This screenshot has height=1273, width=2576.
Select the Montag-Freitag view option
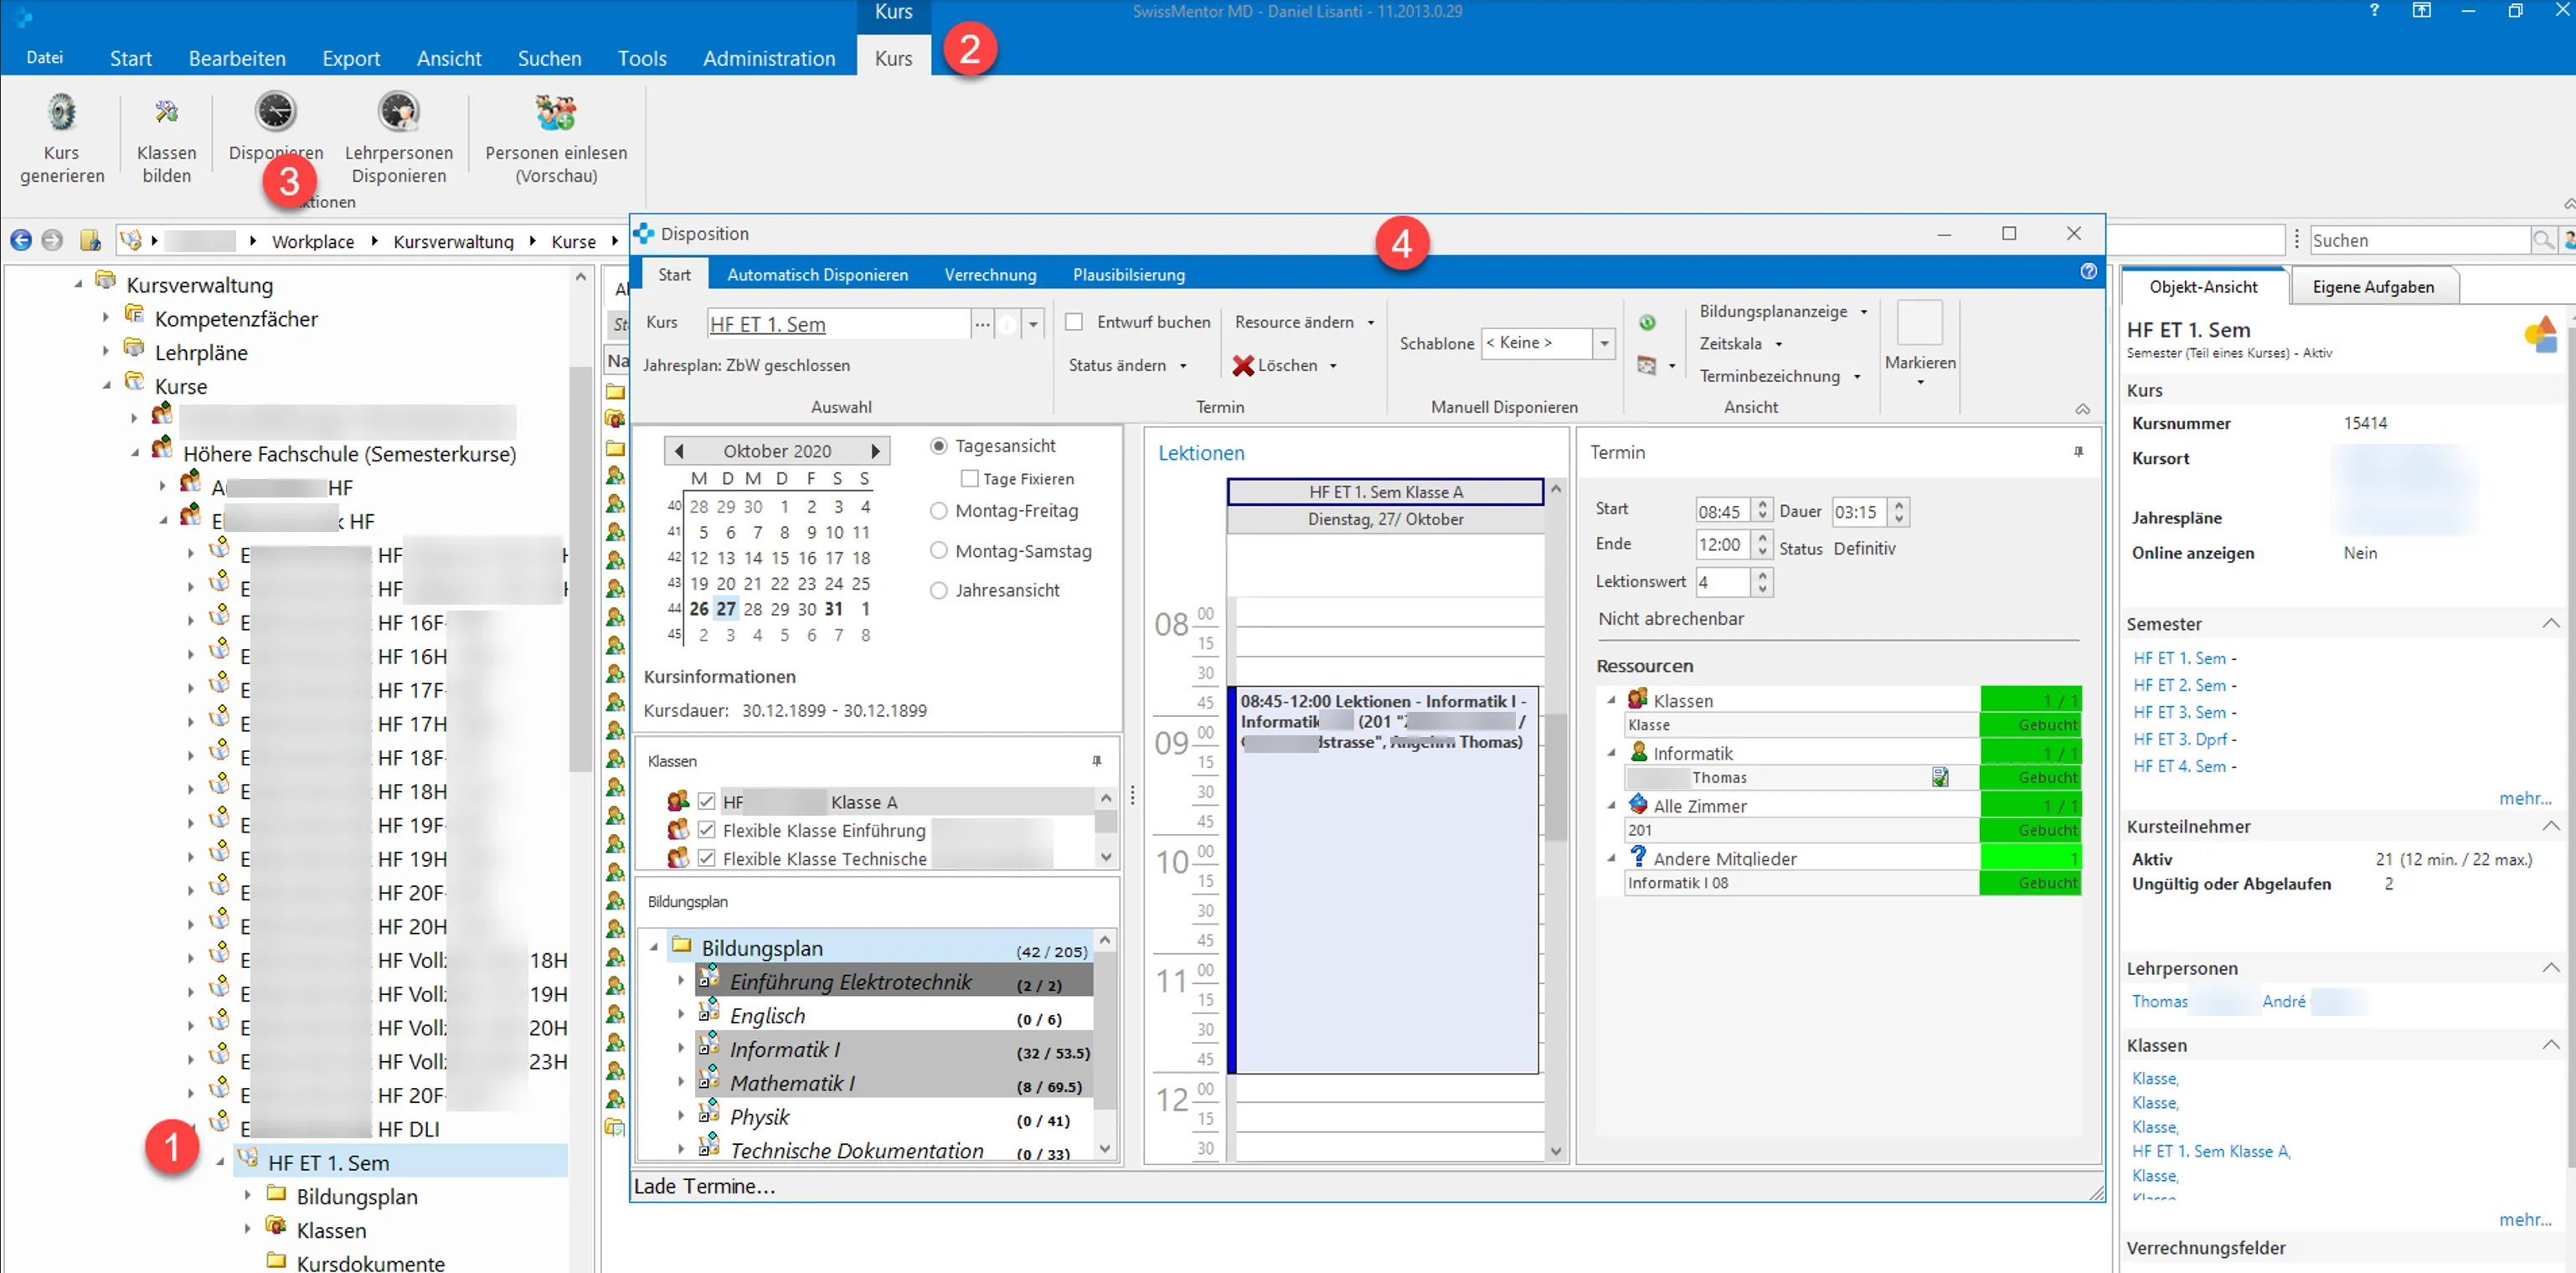tap(938, 511)
